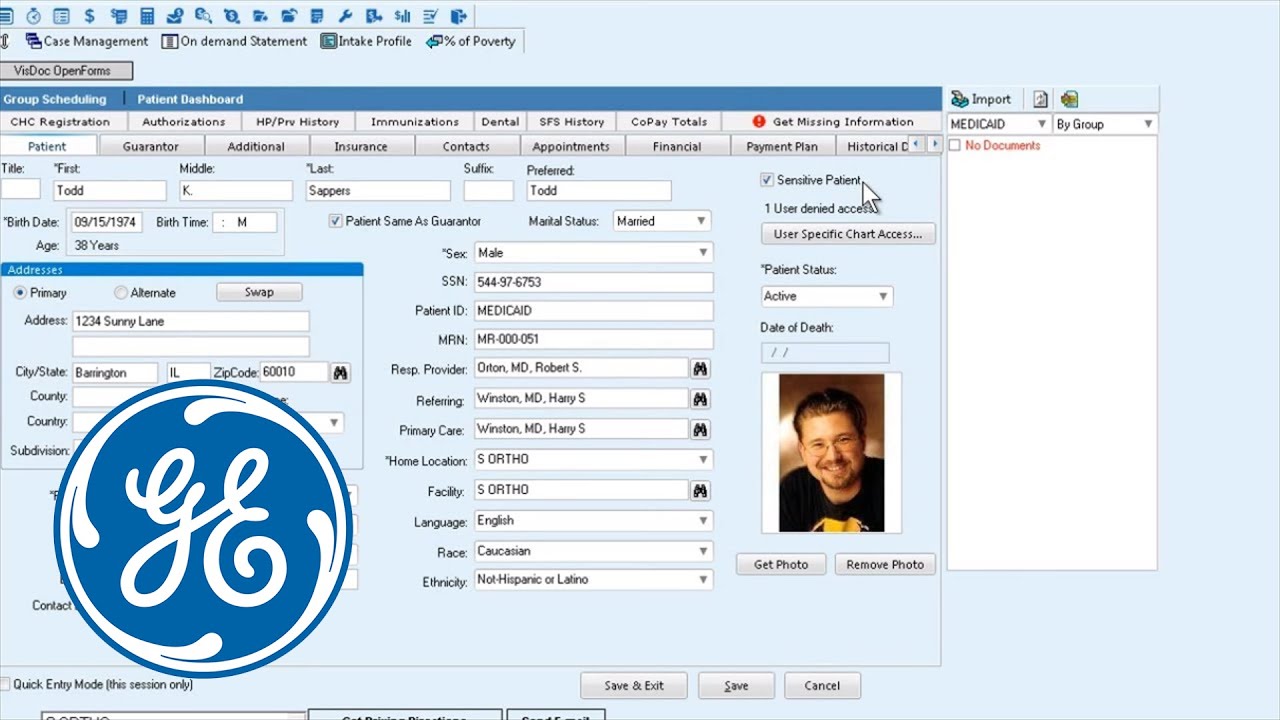This screenshot has height=720, width=1280.
Task: Open the Intake Profile toolbar item
Action: (x=365, y=41)
